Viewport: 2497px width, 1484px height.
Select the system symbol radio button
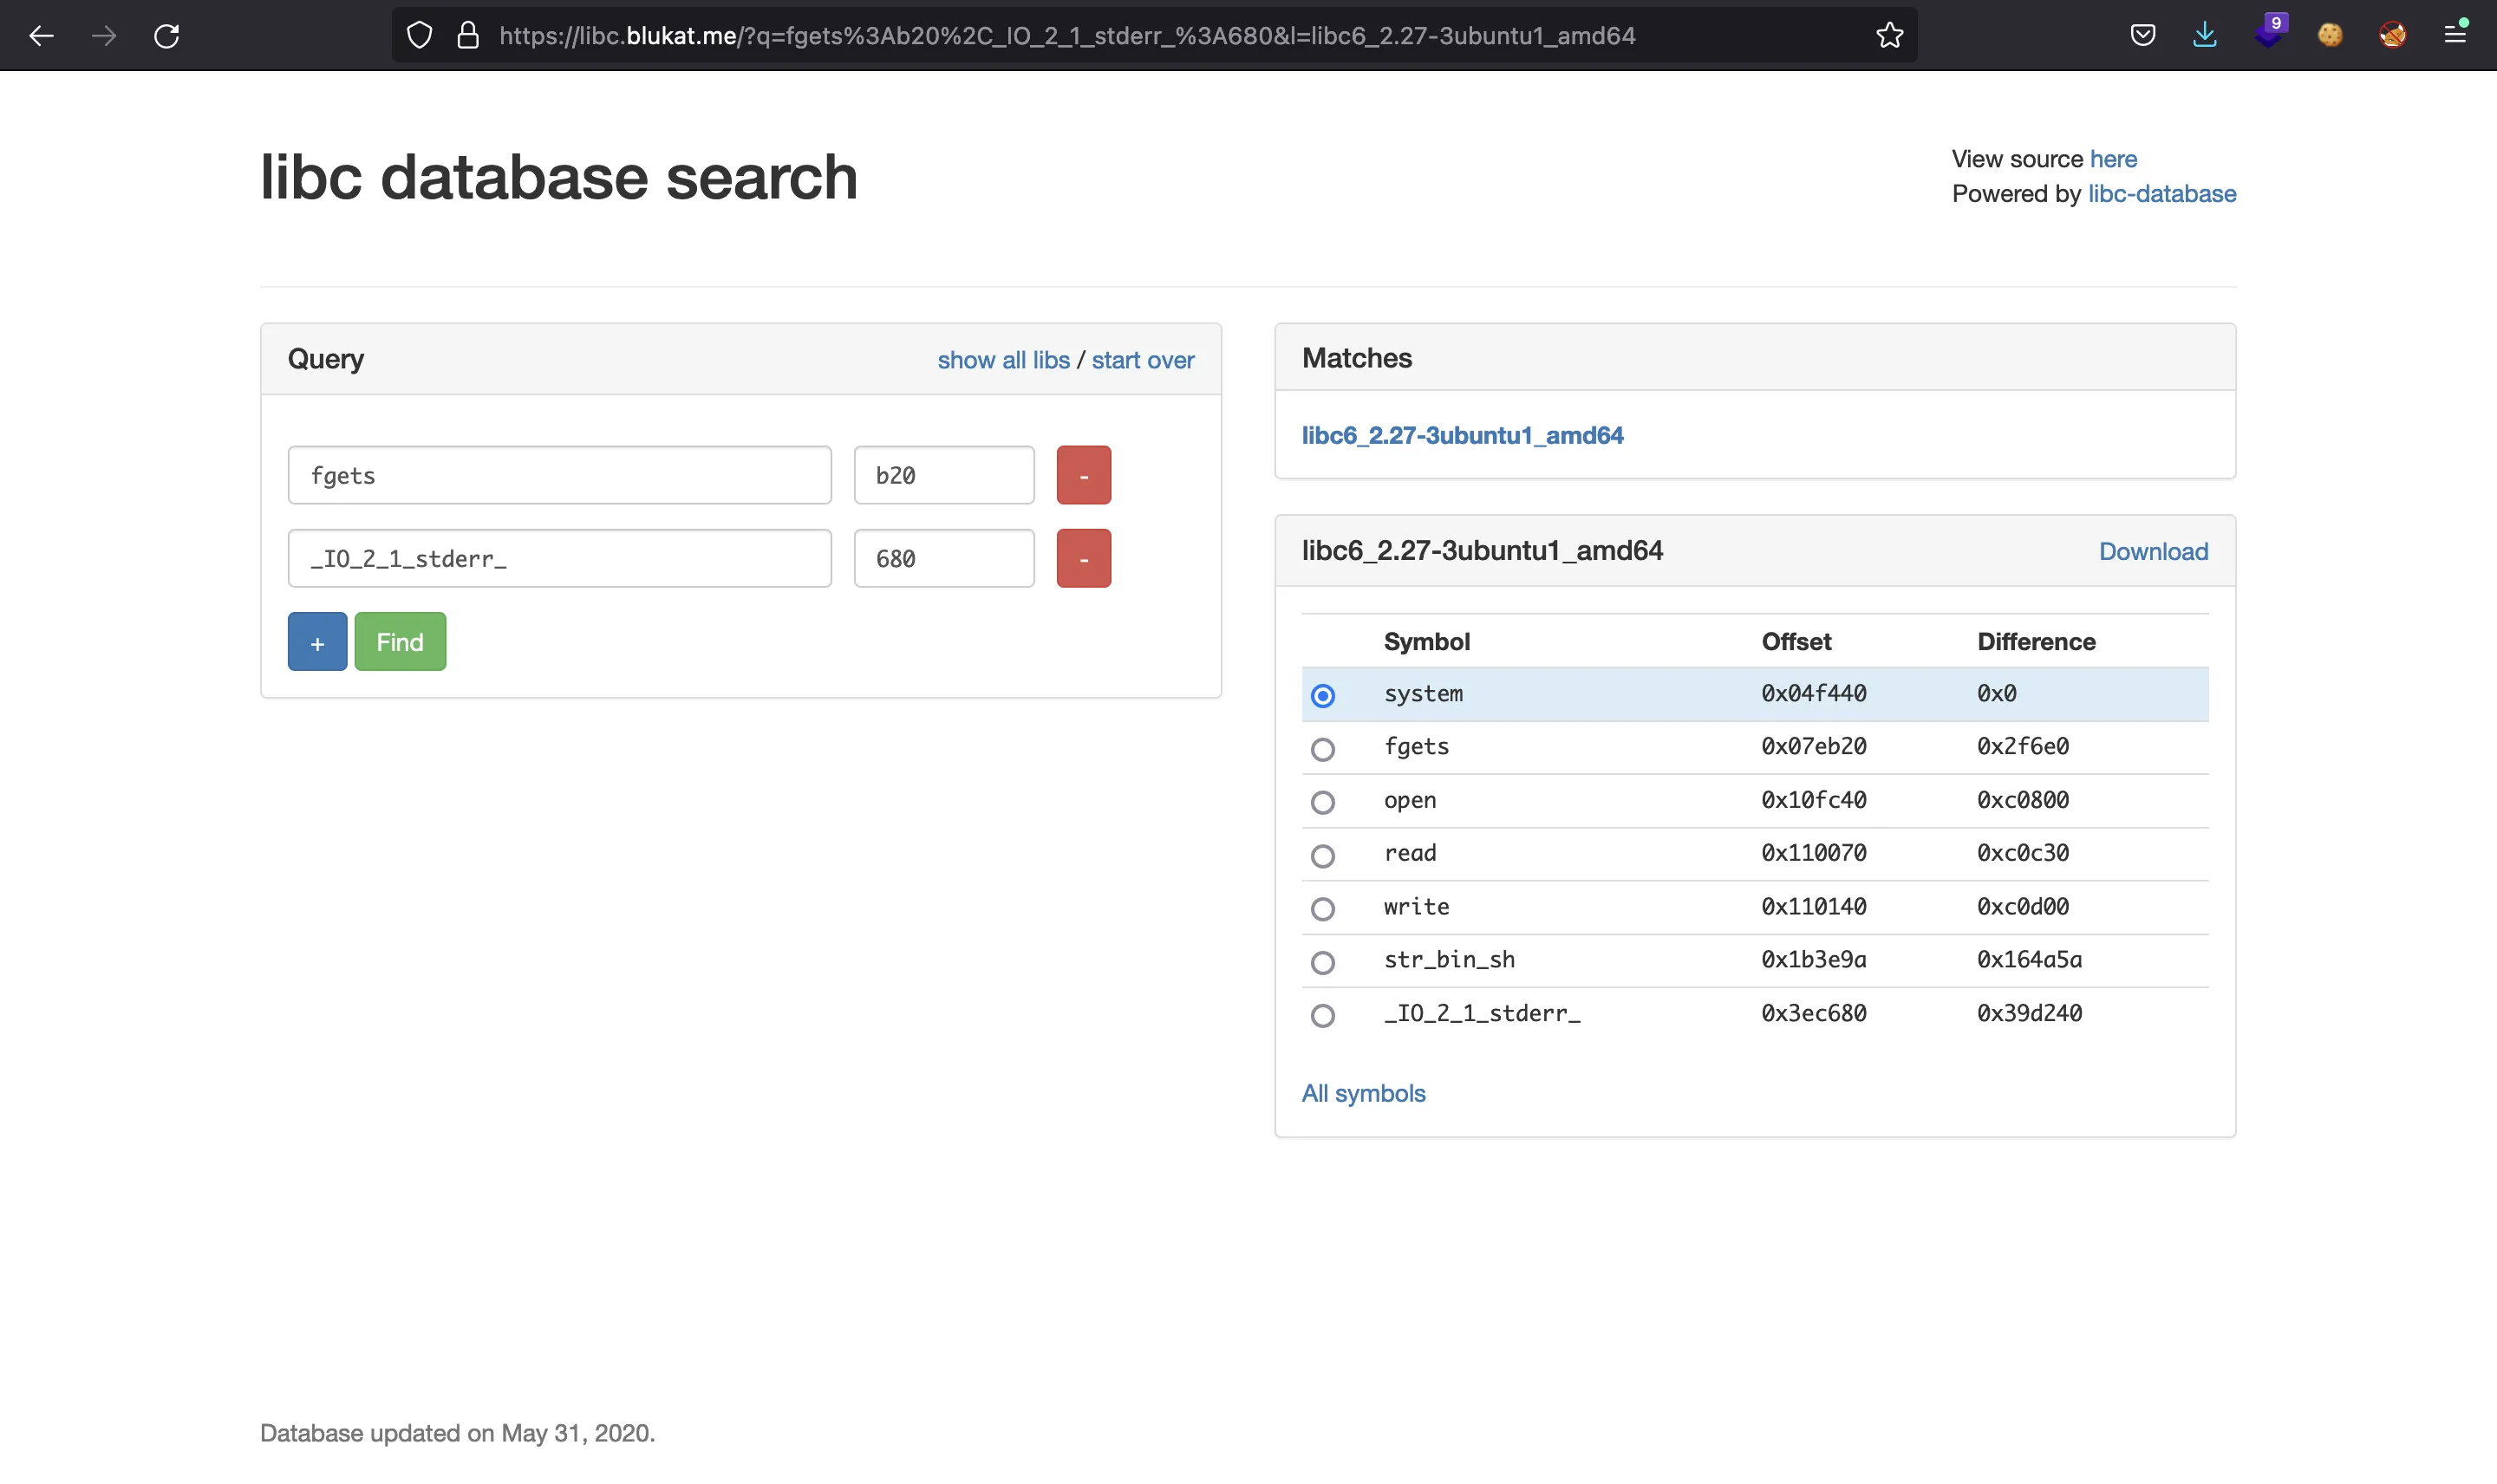pos(1322,696)
